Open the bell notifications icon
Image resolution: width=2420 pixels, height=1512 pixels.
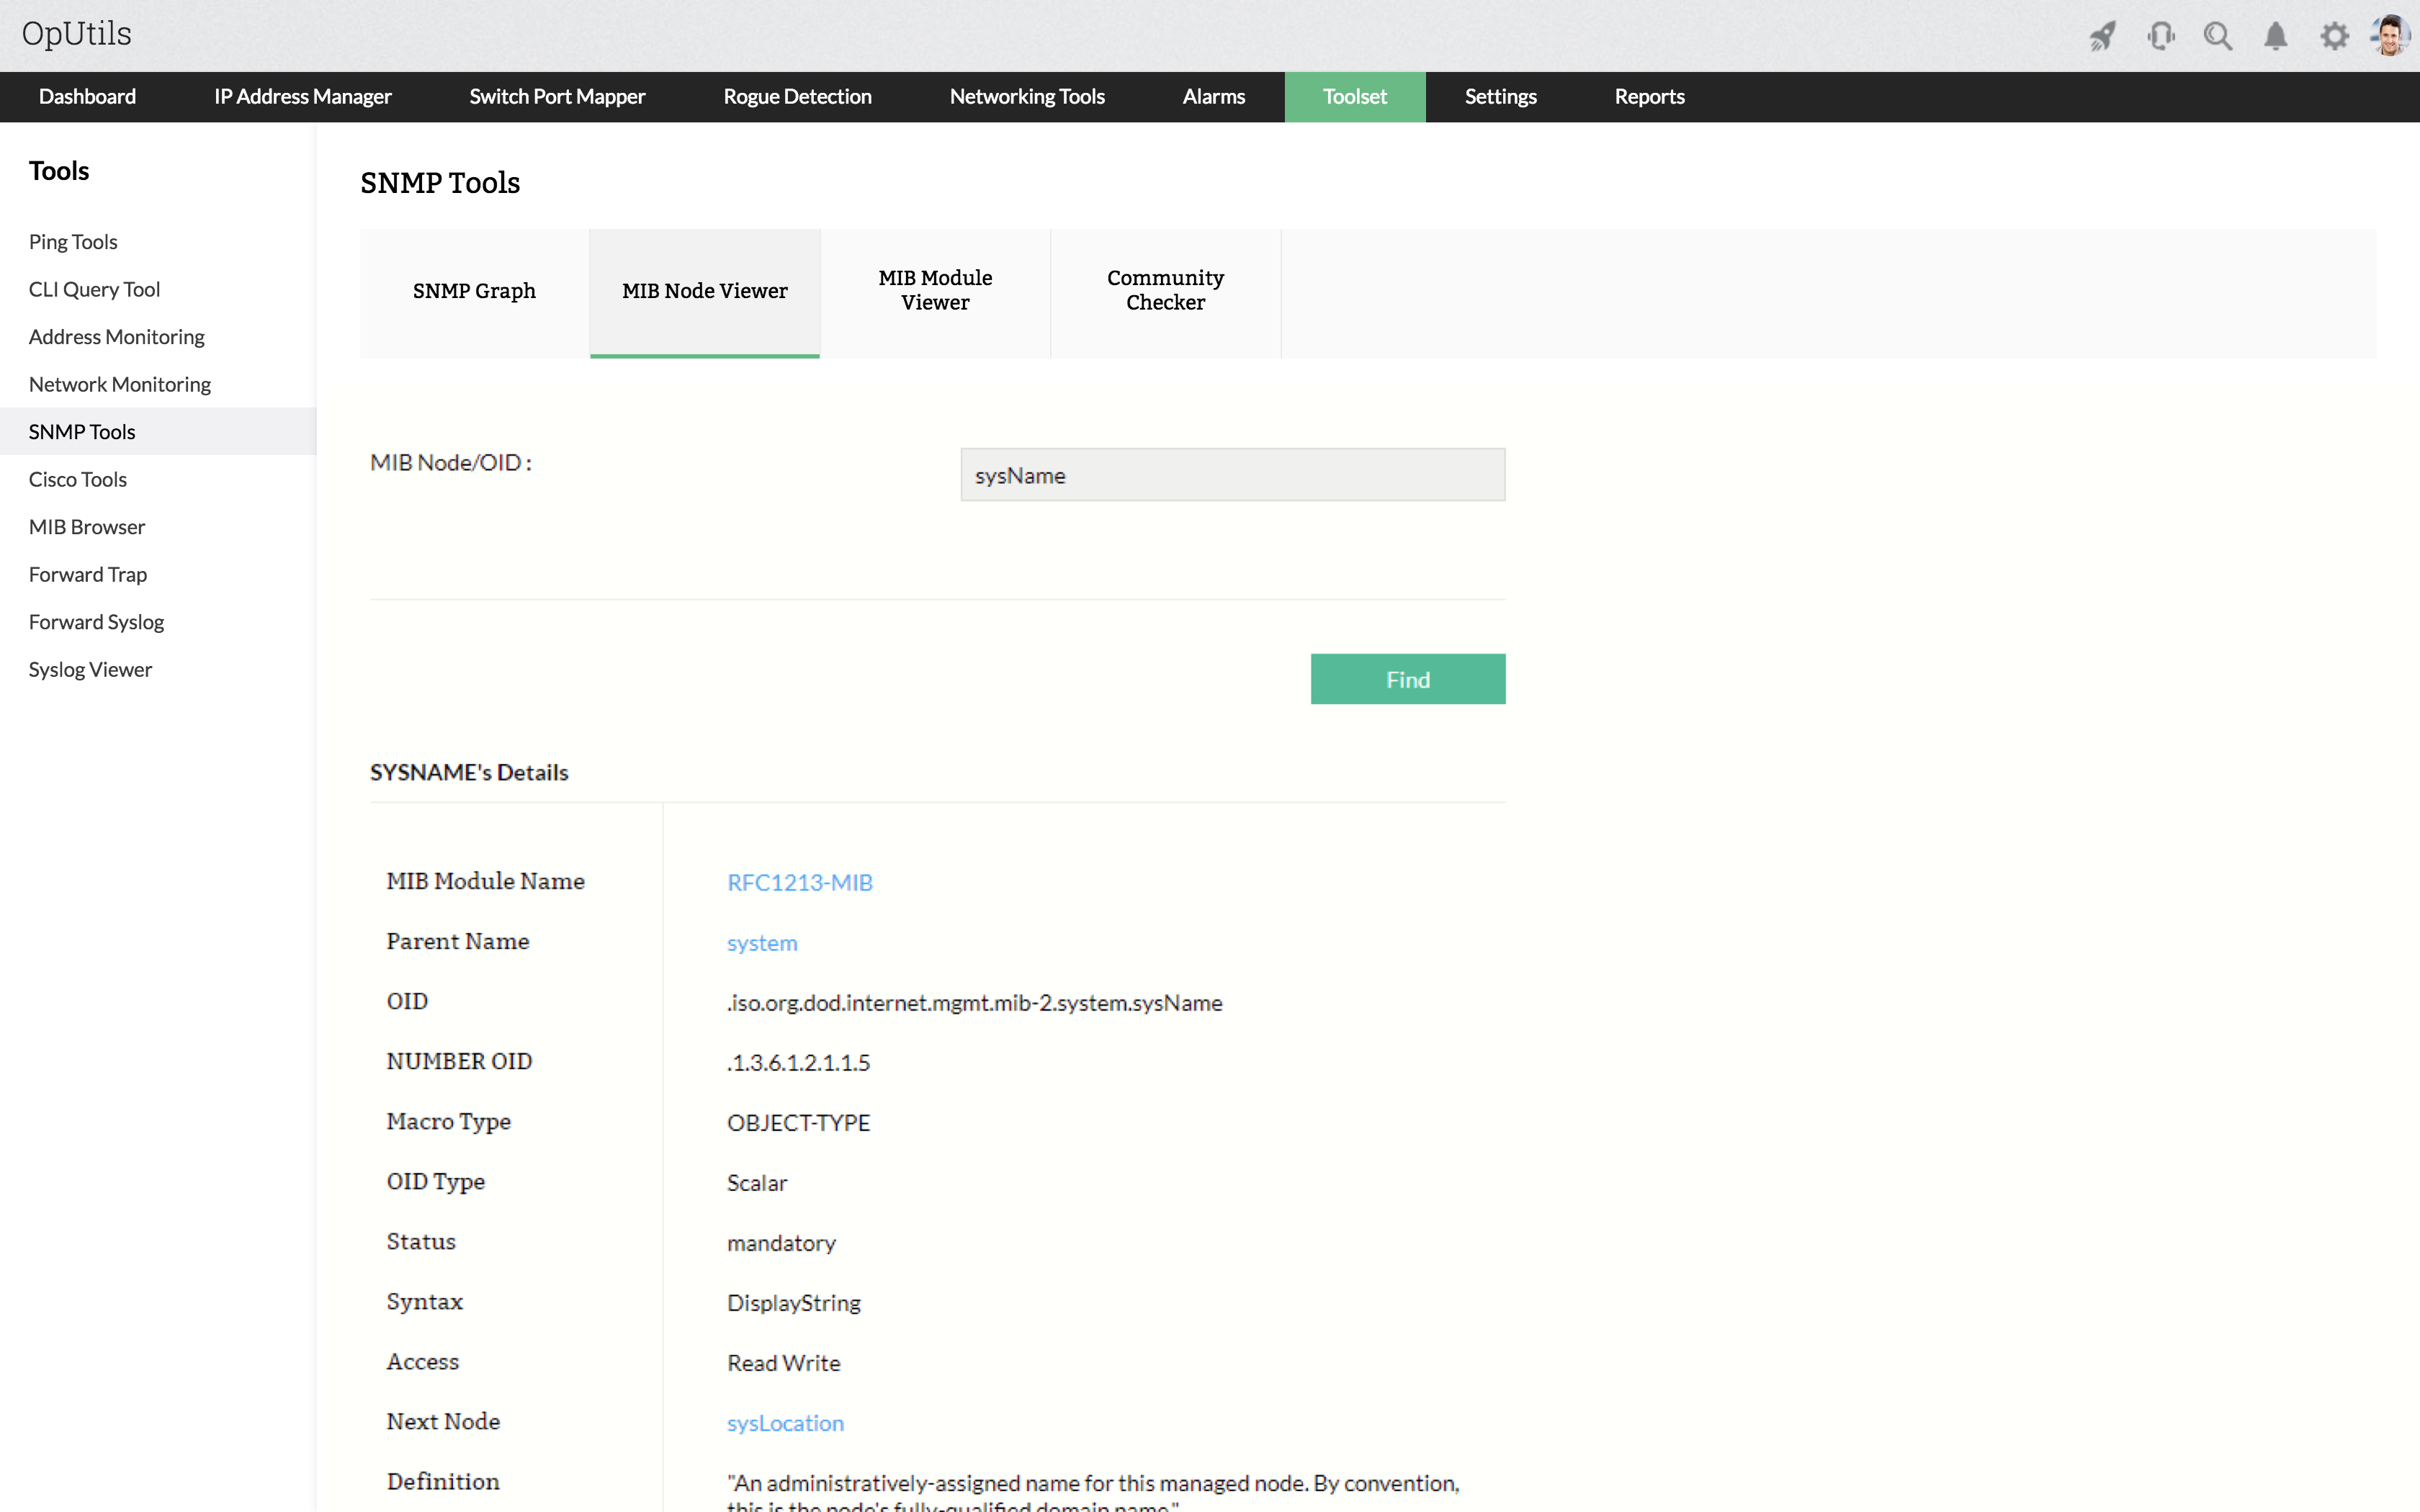click(x=2275, y=37)
